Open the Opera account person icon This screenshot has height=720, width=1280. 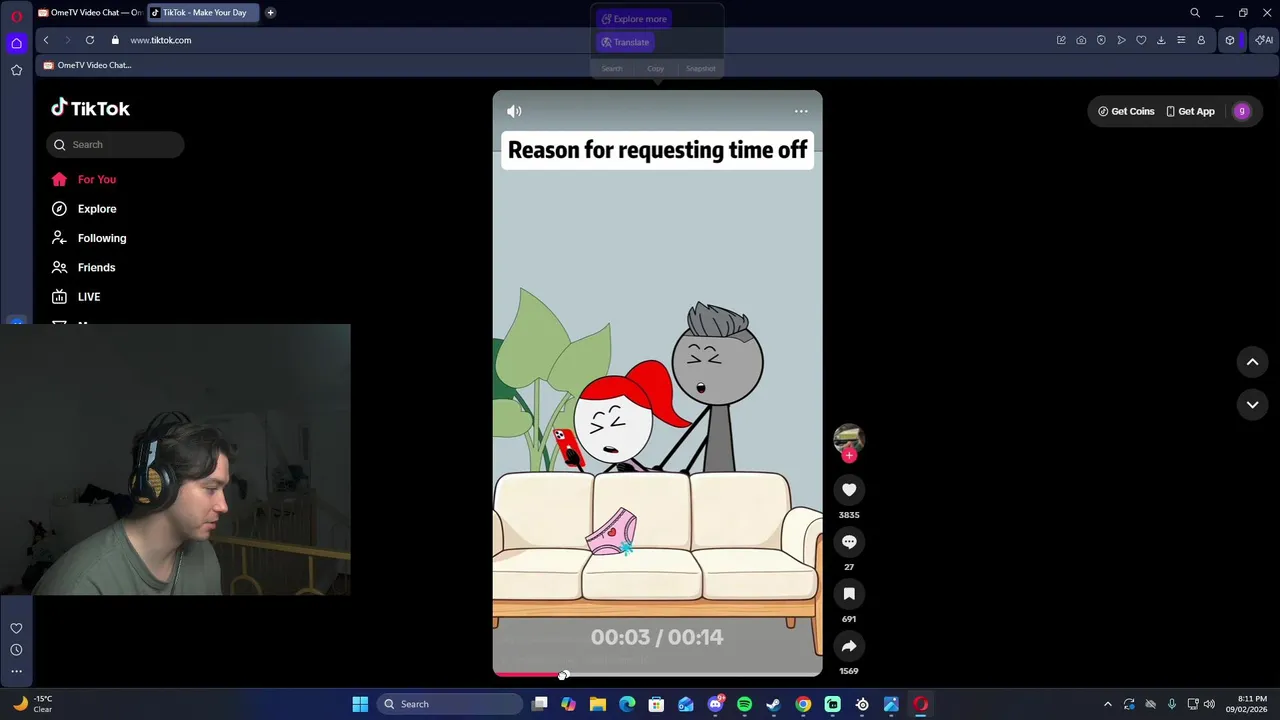coord(1201,40)
